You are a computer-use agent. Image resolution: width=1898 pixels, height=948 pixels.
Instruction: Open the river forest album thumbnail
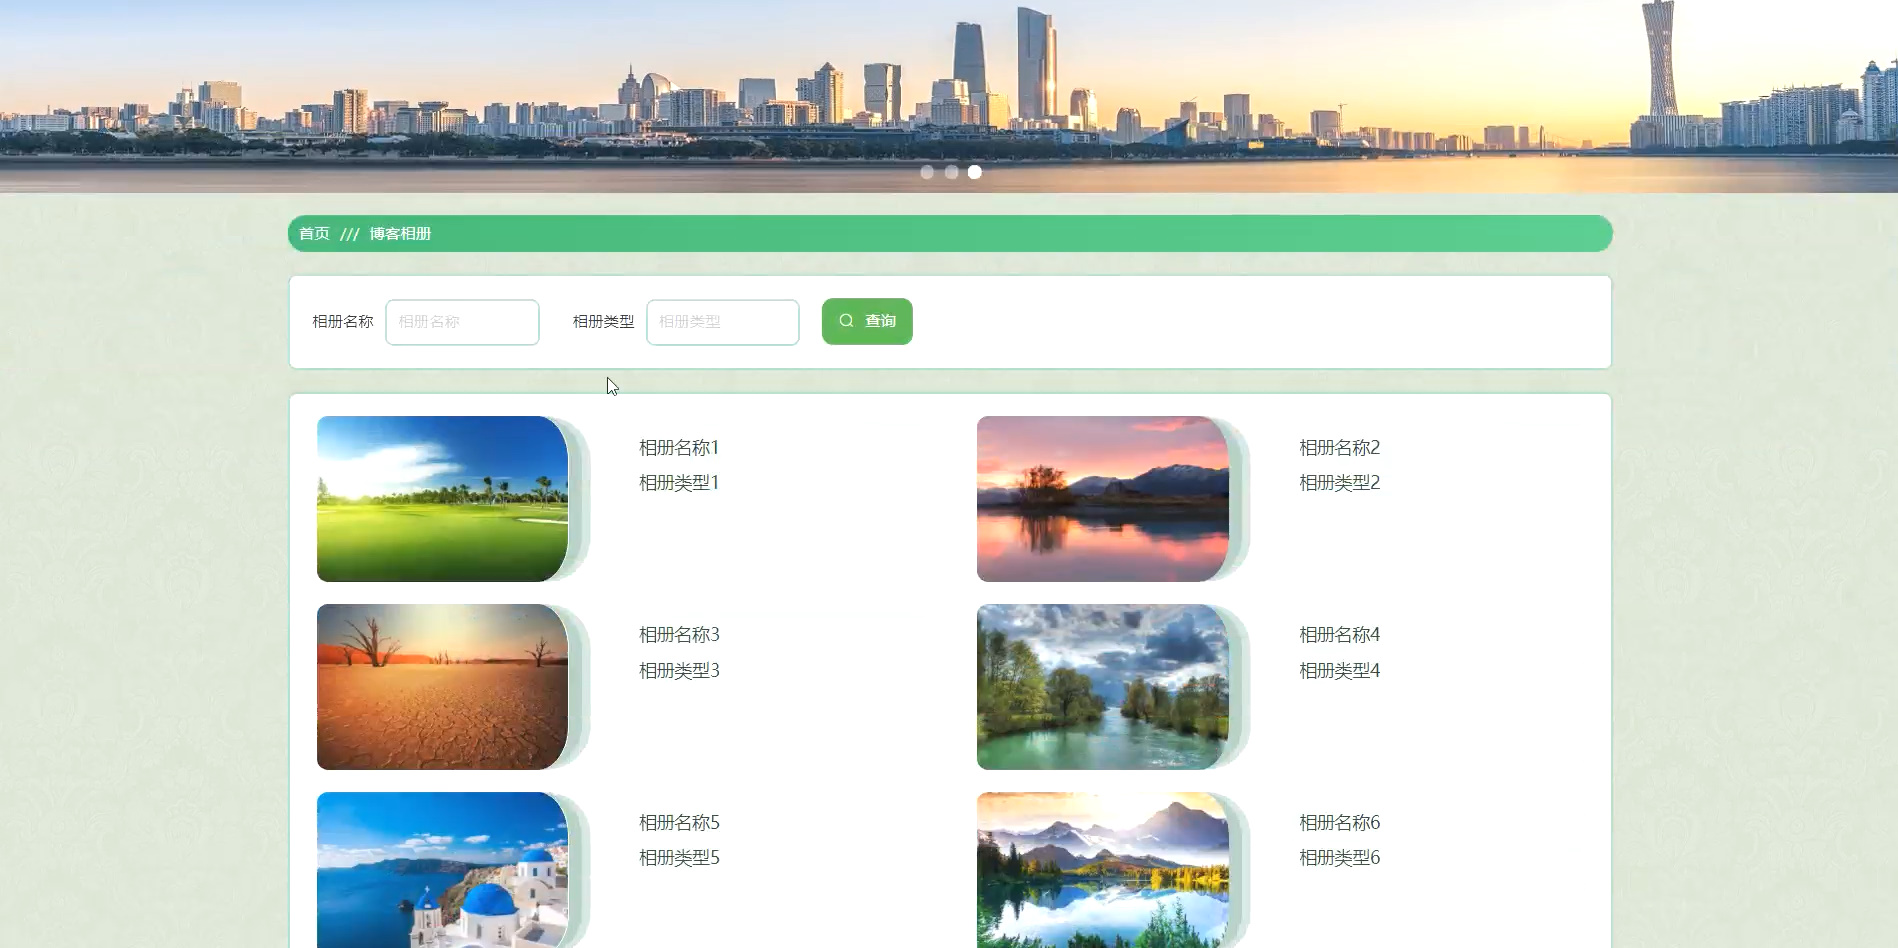tap(1103, 687)
